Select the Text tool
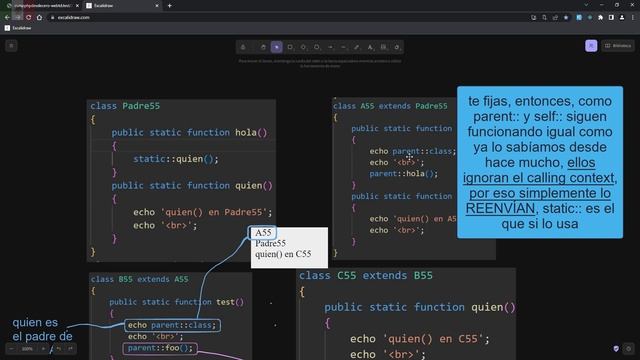Screen dimensions: 640x360 [x=370, y=47]
